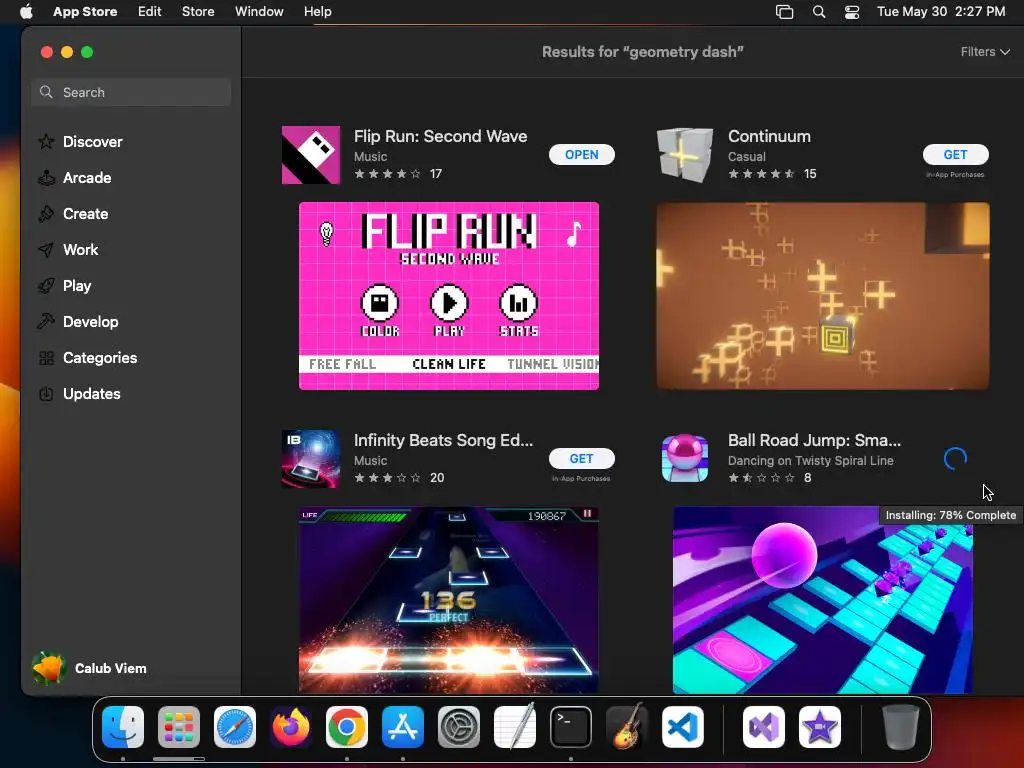The image size is (1024, 768).
Task: Open Discover section in sidebar
Action: coord(92,142)
